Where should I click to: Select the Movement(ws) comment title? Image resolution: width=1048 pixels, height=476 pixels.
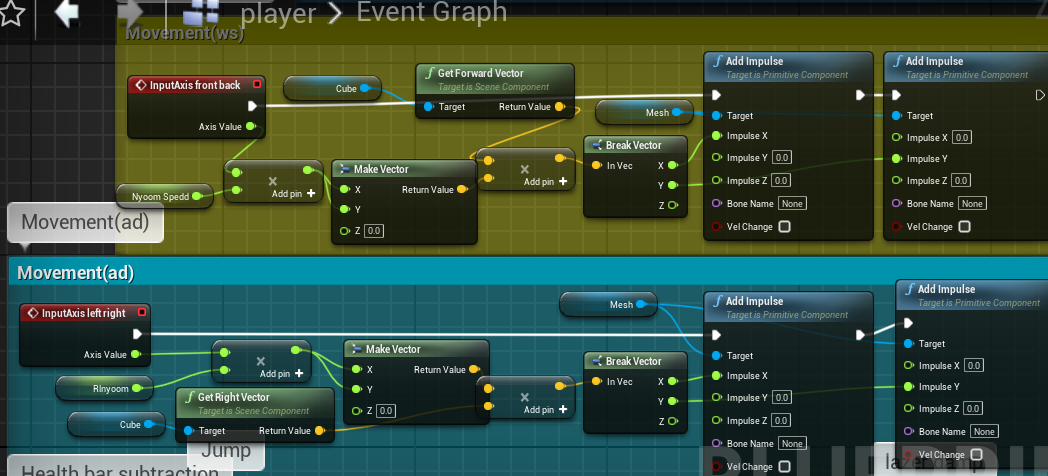point(184,33)
